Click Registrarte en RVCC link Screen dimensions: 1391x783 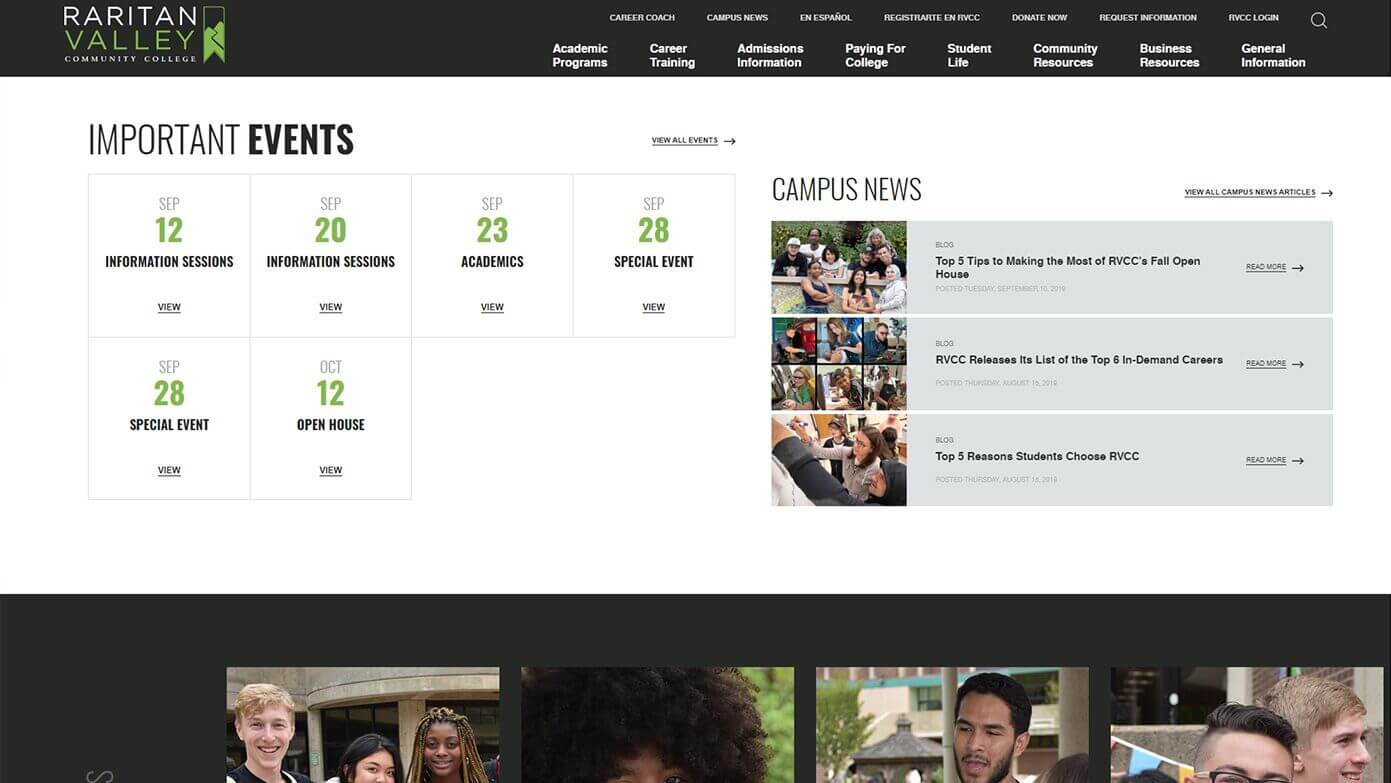(932, 18)
